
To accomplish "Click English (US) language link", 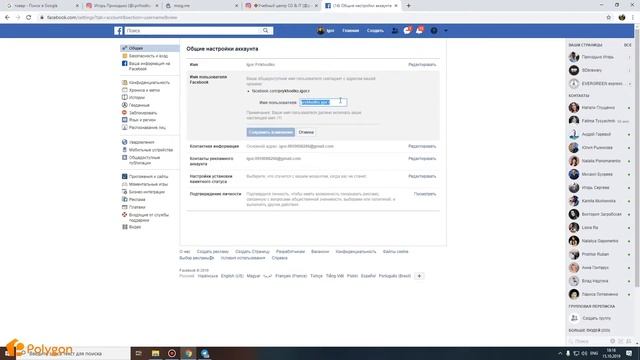I will pyautogui.click(x=232, y=276).
